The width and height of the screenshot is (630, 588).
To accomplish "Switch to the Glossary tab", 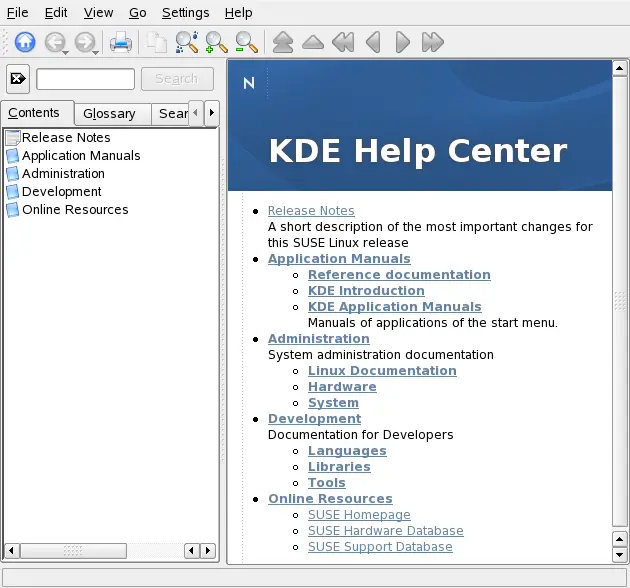I will click(109, 114).
